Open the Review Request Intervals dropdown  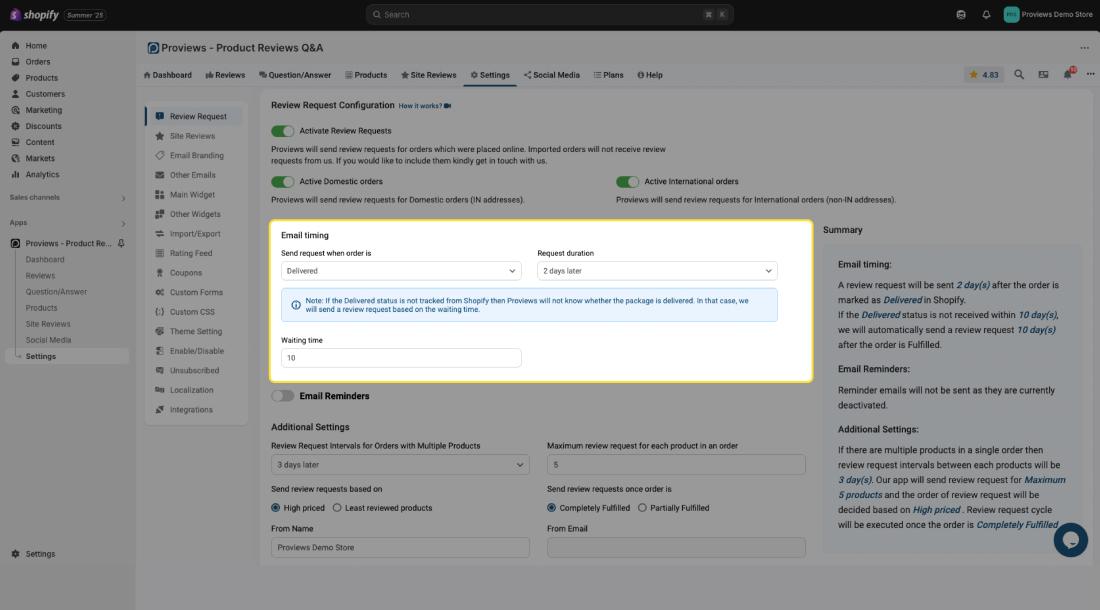click(400, 465)
